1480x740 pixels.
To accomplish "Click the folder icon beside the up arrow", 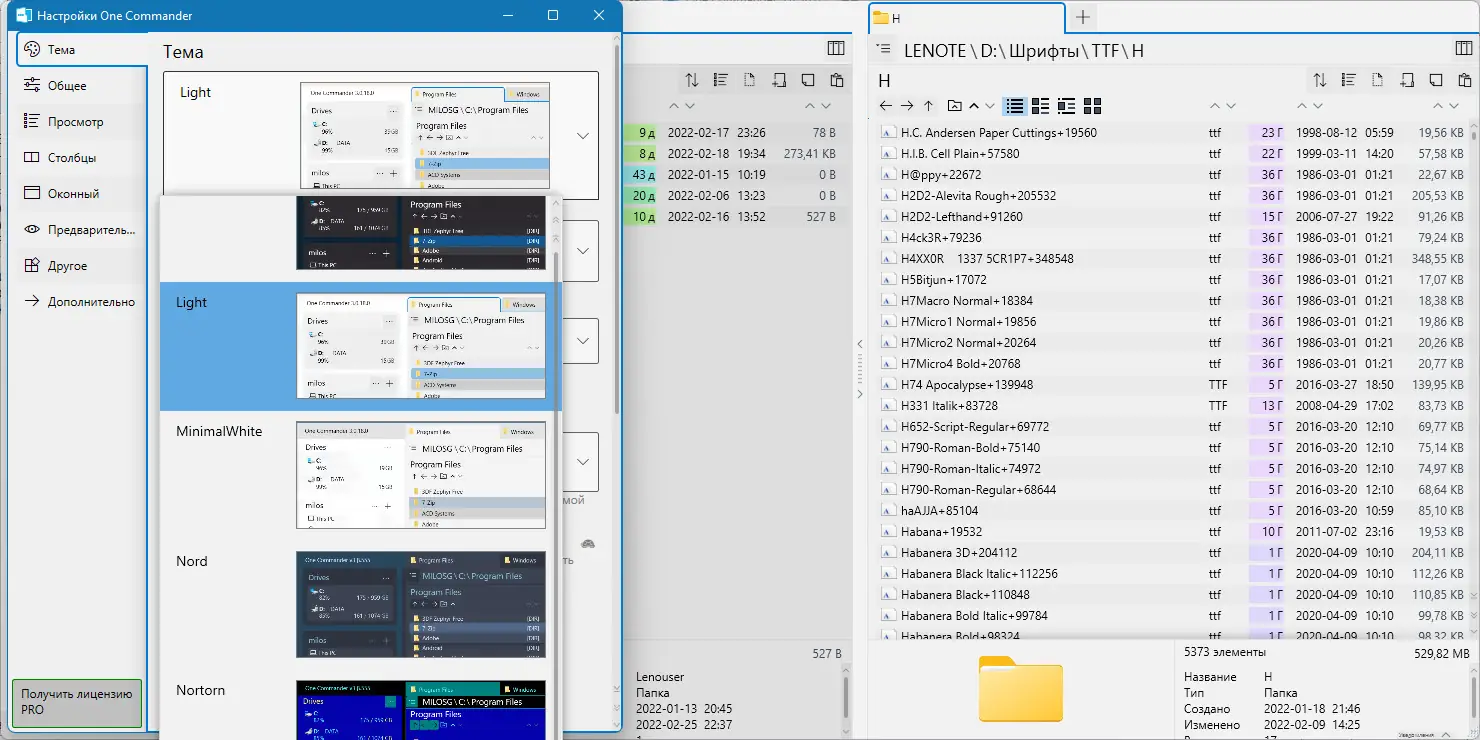I will (954, 105).
